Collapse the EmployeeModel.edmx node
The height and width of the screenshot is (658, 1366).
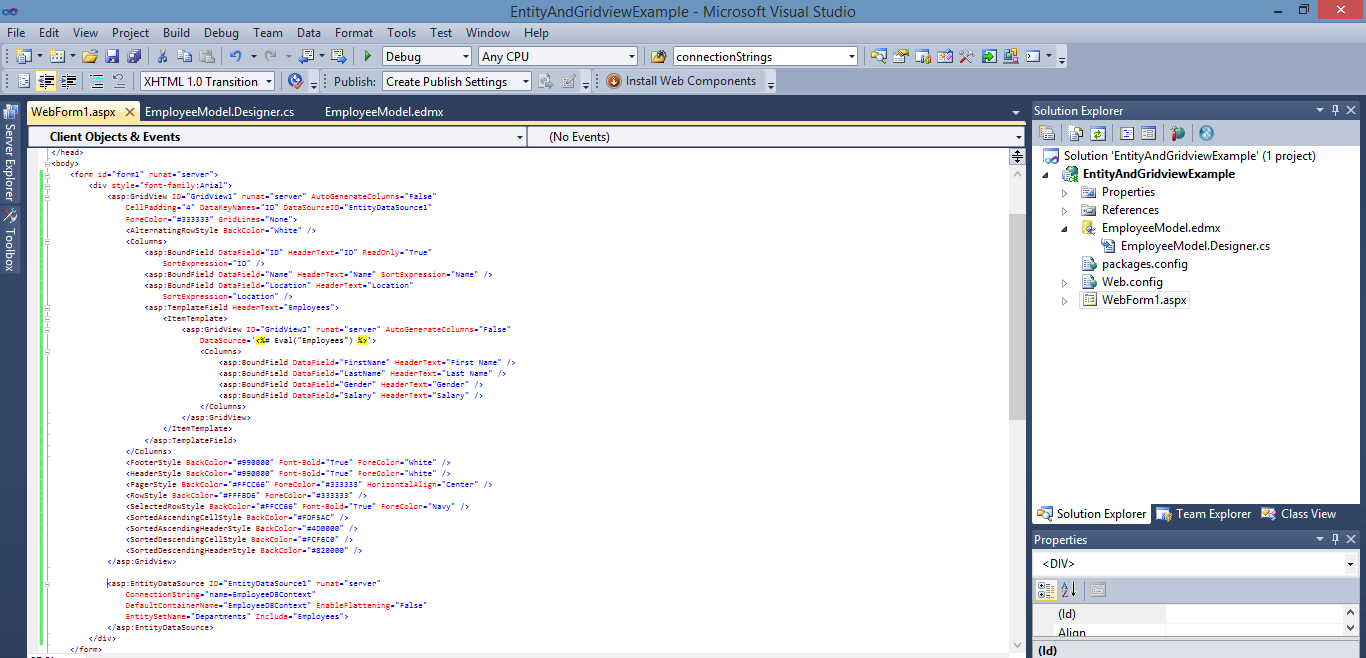pos(1065,228)
